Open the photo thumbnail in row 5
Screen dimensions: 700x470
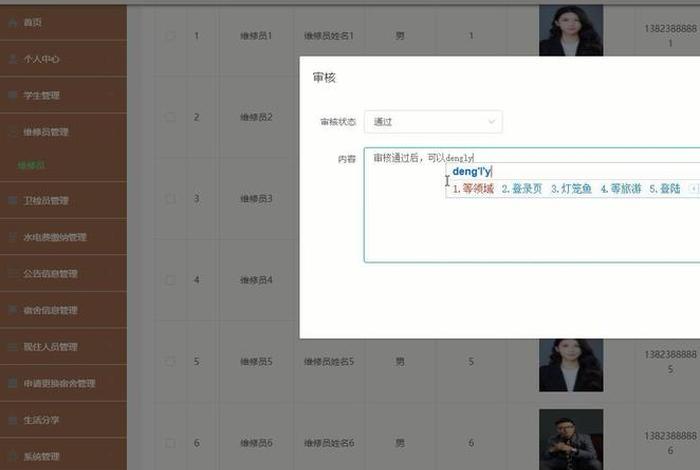pyautogui.click(x=571, y=365)
